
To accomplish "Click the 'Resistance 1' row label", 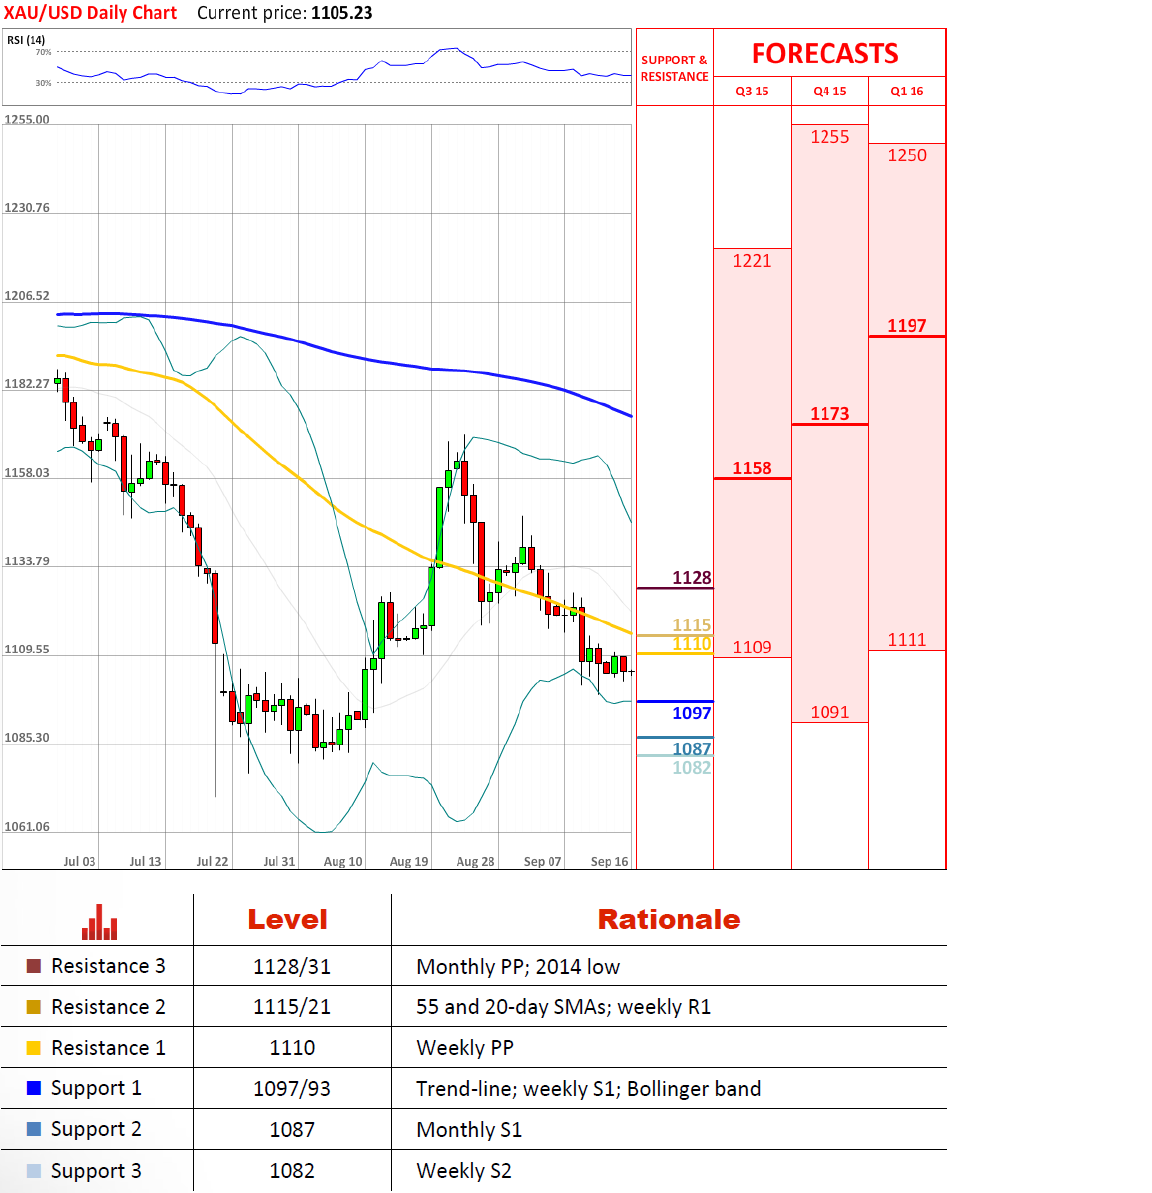I will (x=108, y=1048).
